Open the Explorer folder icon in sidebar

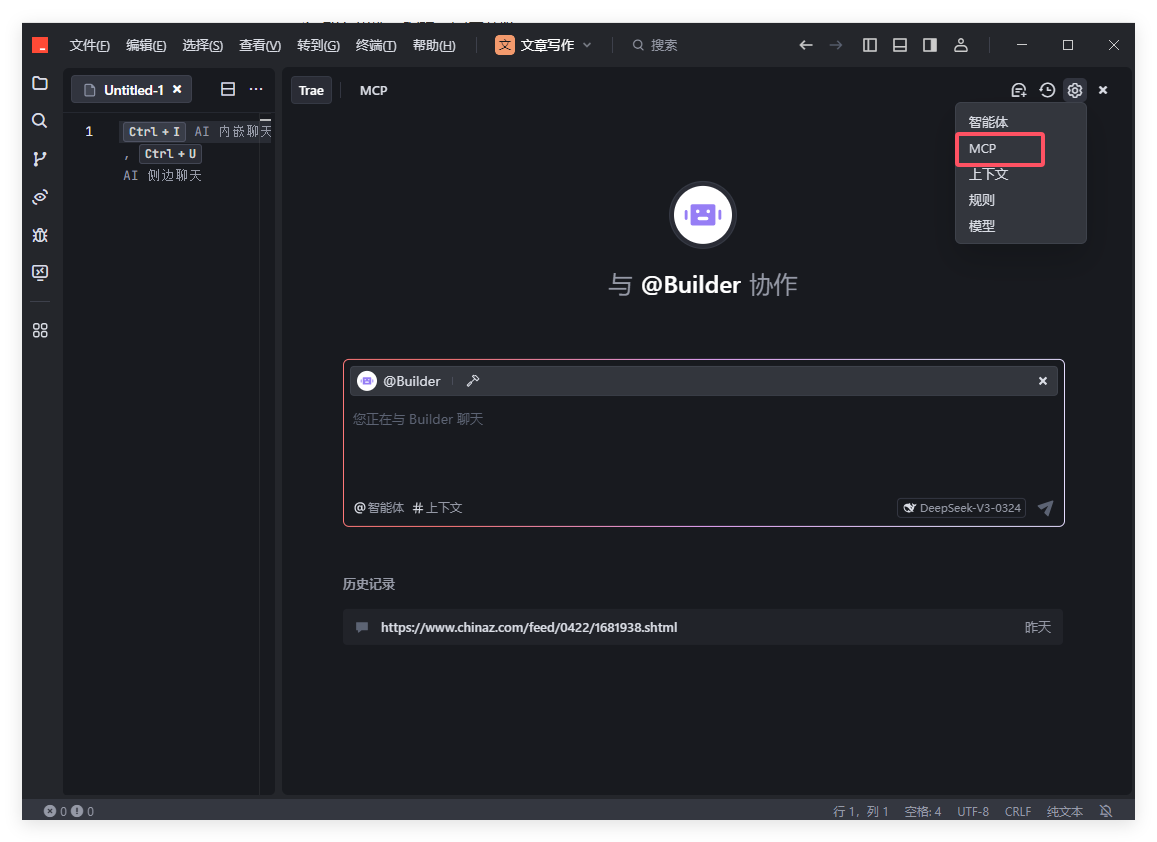coord(40,83)
